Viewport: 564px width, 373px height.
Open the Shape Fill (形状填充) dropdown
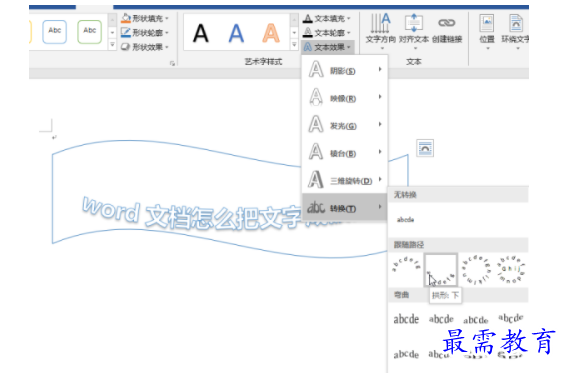point(145,18)
